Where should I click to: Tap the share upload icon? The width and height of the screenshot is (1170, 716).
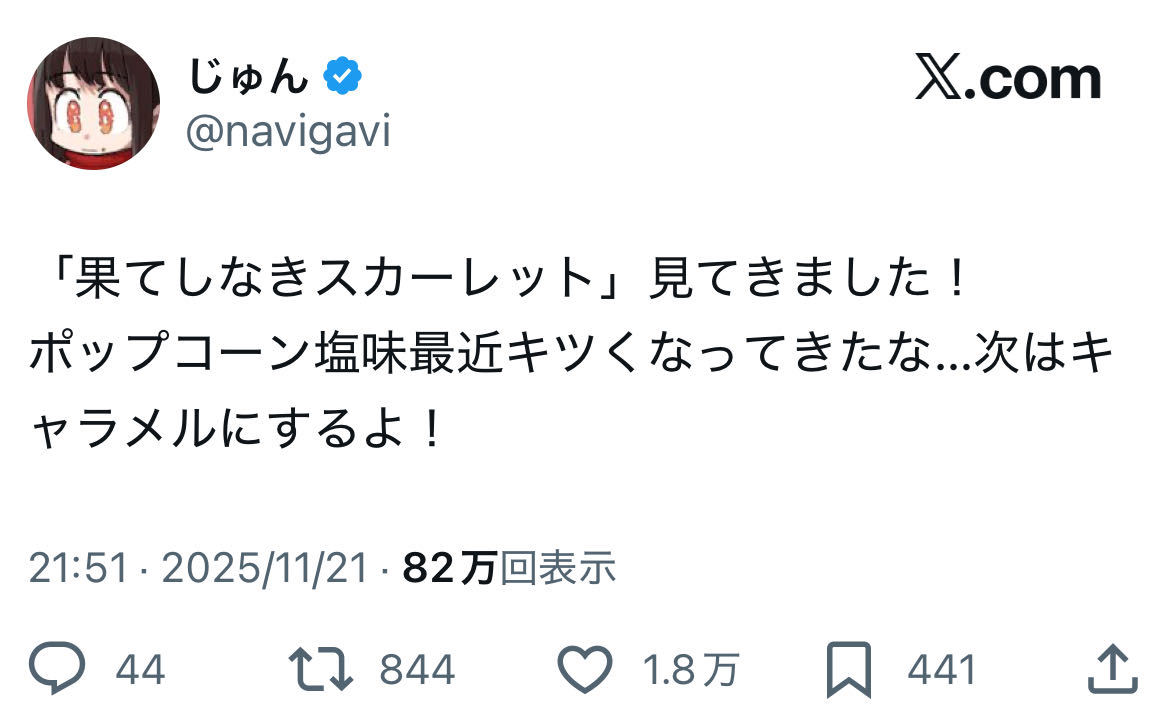click(1111, 668)
